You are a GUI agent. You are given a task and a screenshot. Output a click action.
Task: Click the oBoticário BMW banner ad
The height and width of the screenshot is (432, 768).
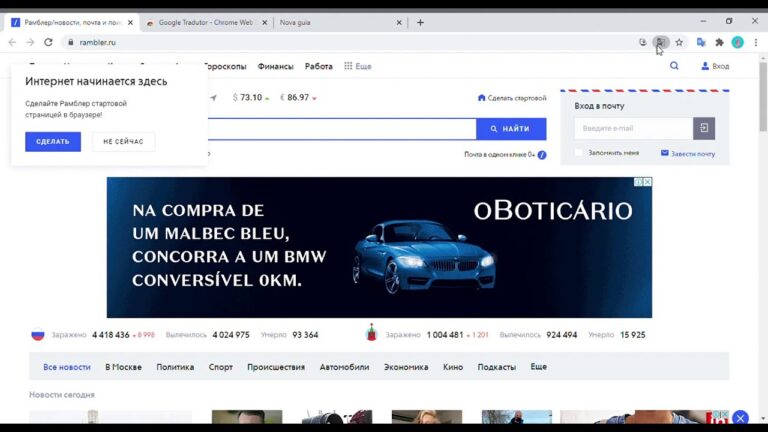point(379,247)
